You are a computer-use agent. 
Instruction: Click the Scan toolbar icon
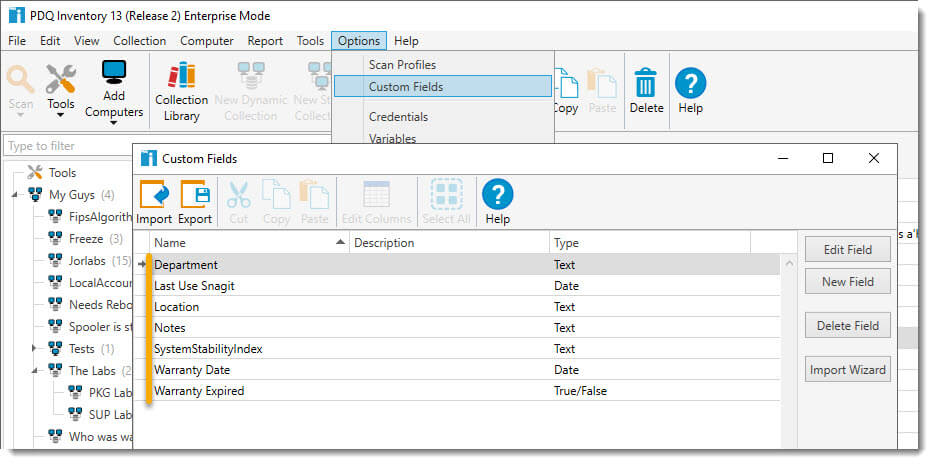(20, 80)
